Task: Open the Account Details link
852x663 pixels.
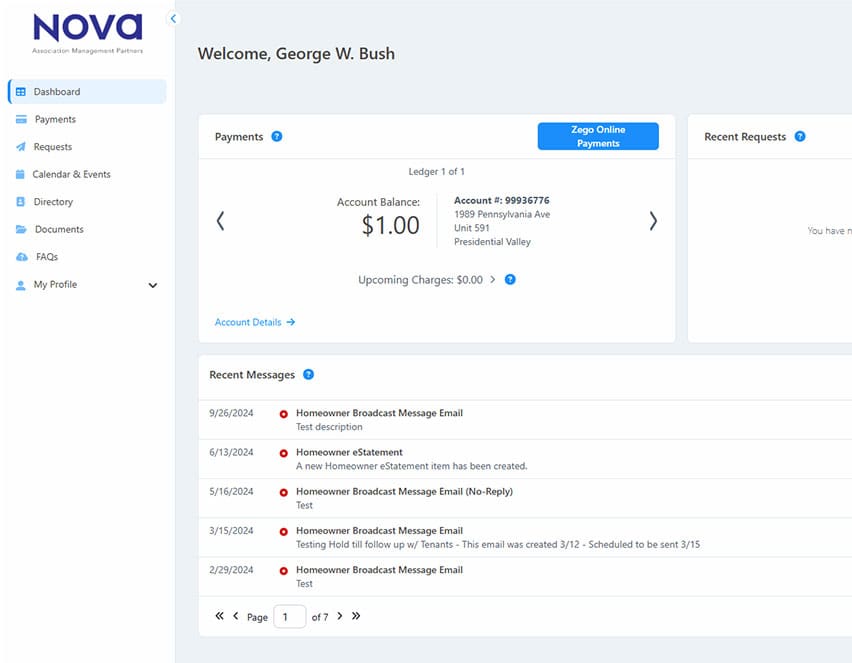Action: (255, 322)
